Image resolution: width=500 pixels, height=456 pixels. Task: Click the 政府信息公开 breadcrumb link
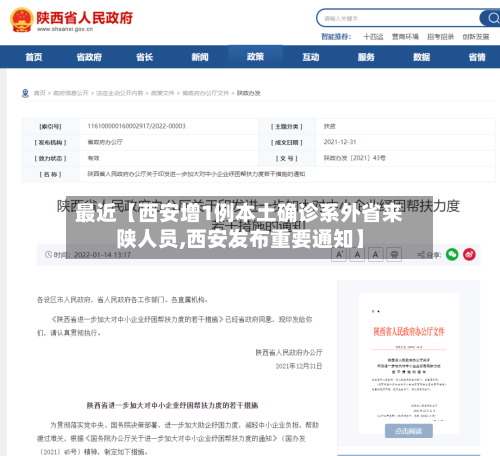pyautogui.click(x=71, y=93)
